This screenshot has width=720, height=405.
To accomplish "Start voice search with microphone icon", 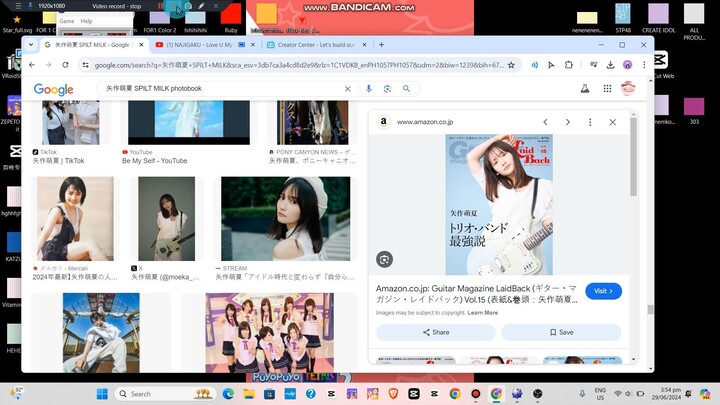I will (369, 89).
